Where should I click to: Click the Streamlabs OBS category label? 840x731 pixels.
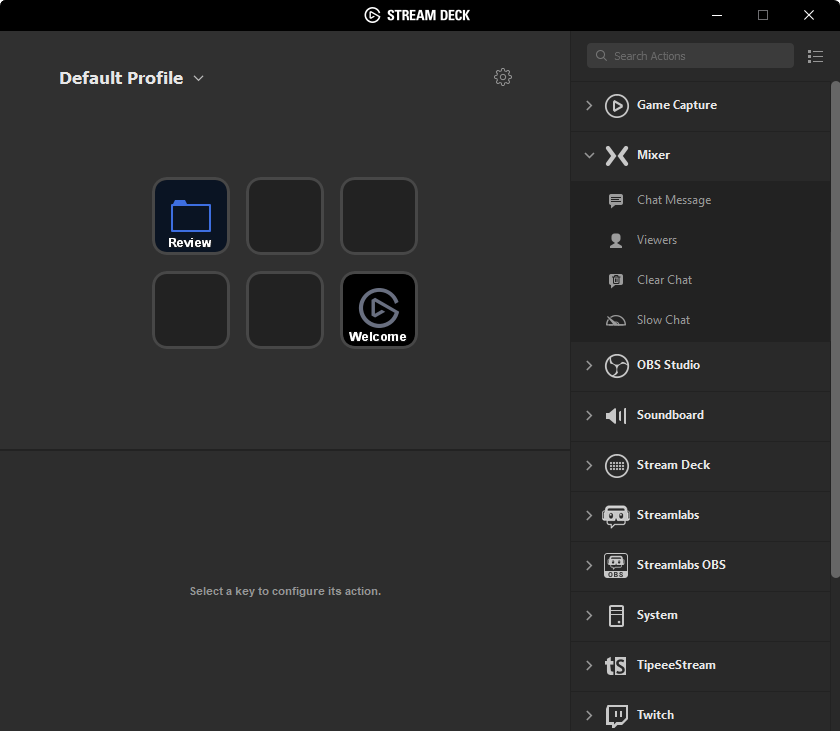tap(681, 565)
